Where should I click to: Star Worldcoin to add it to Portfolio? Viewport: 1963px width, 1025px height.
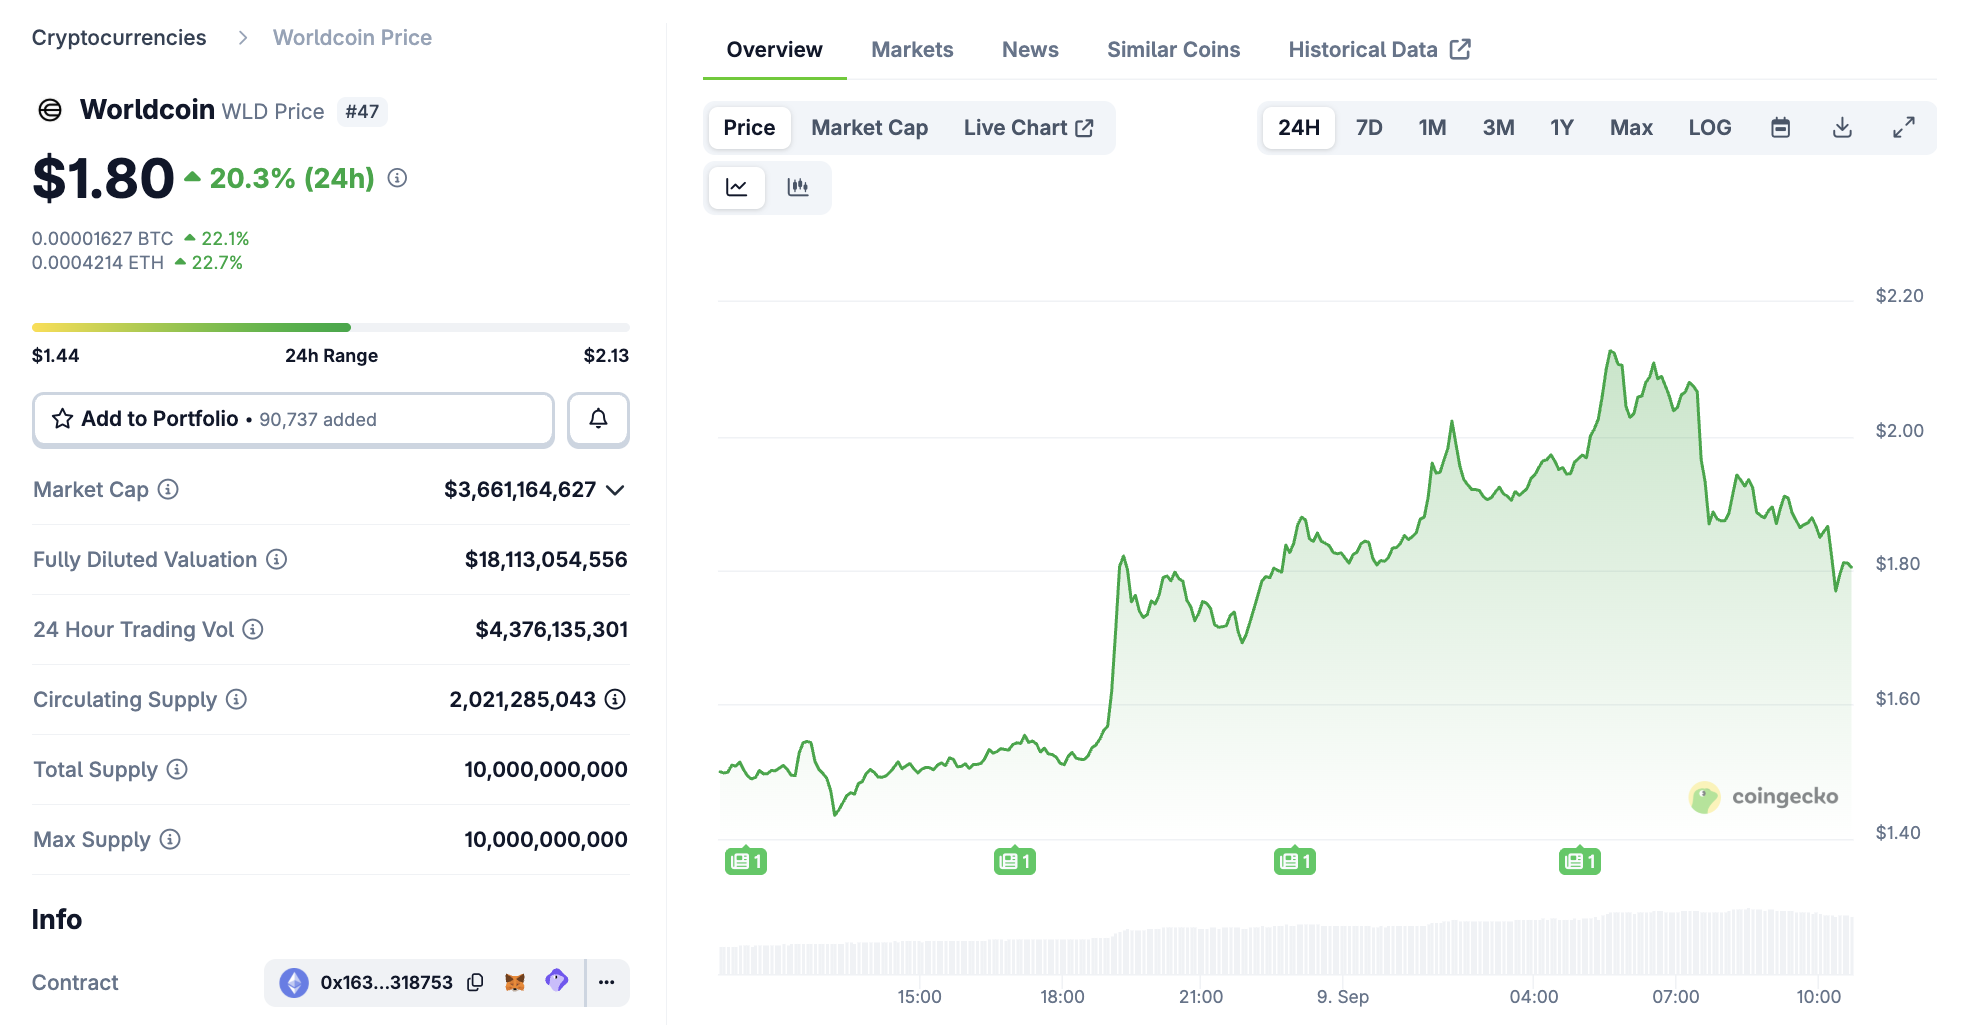coord(62,419)
